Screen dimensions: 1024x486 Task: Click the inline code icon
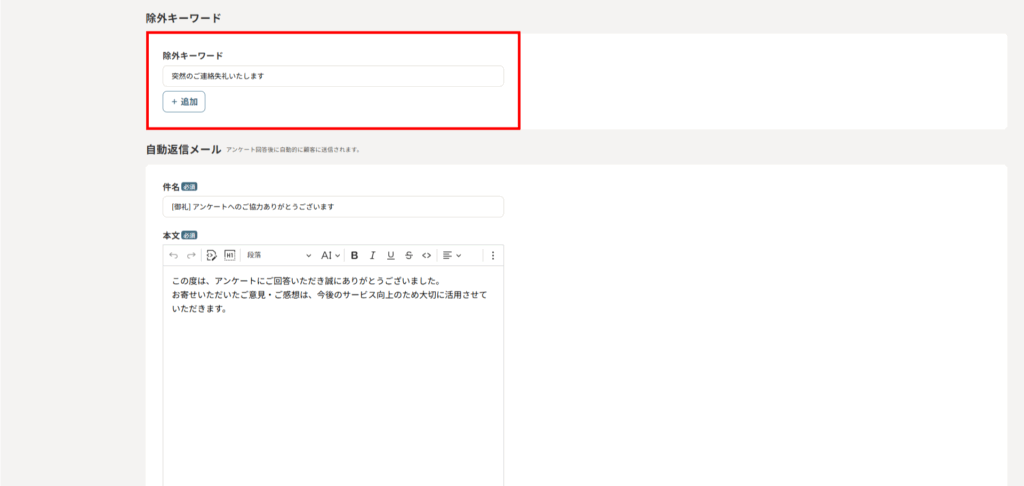[427, 255]
